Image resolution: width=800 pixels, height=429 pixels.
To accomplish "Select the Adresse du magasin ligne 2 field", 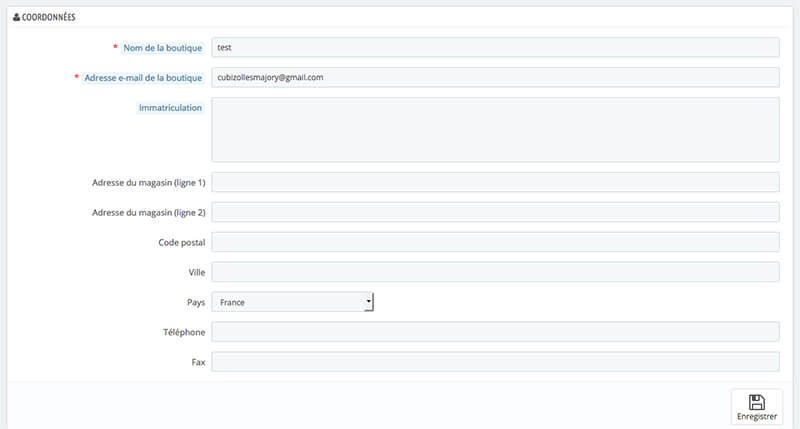I will tap(495, 212).
